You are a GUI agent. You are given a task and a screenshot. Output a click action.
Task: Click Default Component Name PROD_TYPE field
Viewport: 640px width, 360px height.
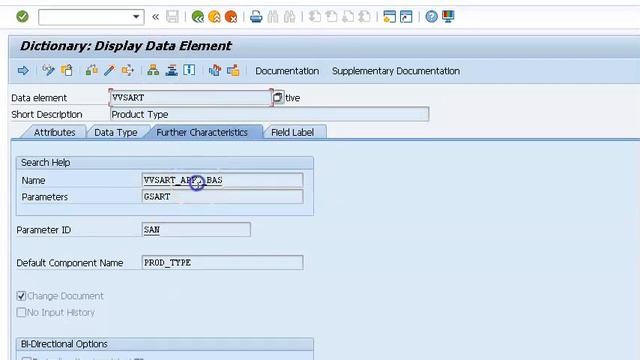pyautogui.click(x=222, y=262)
